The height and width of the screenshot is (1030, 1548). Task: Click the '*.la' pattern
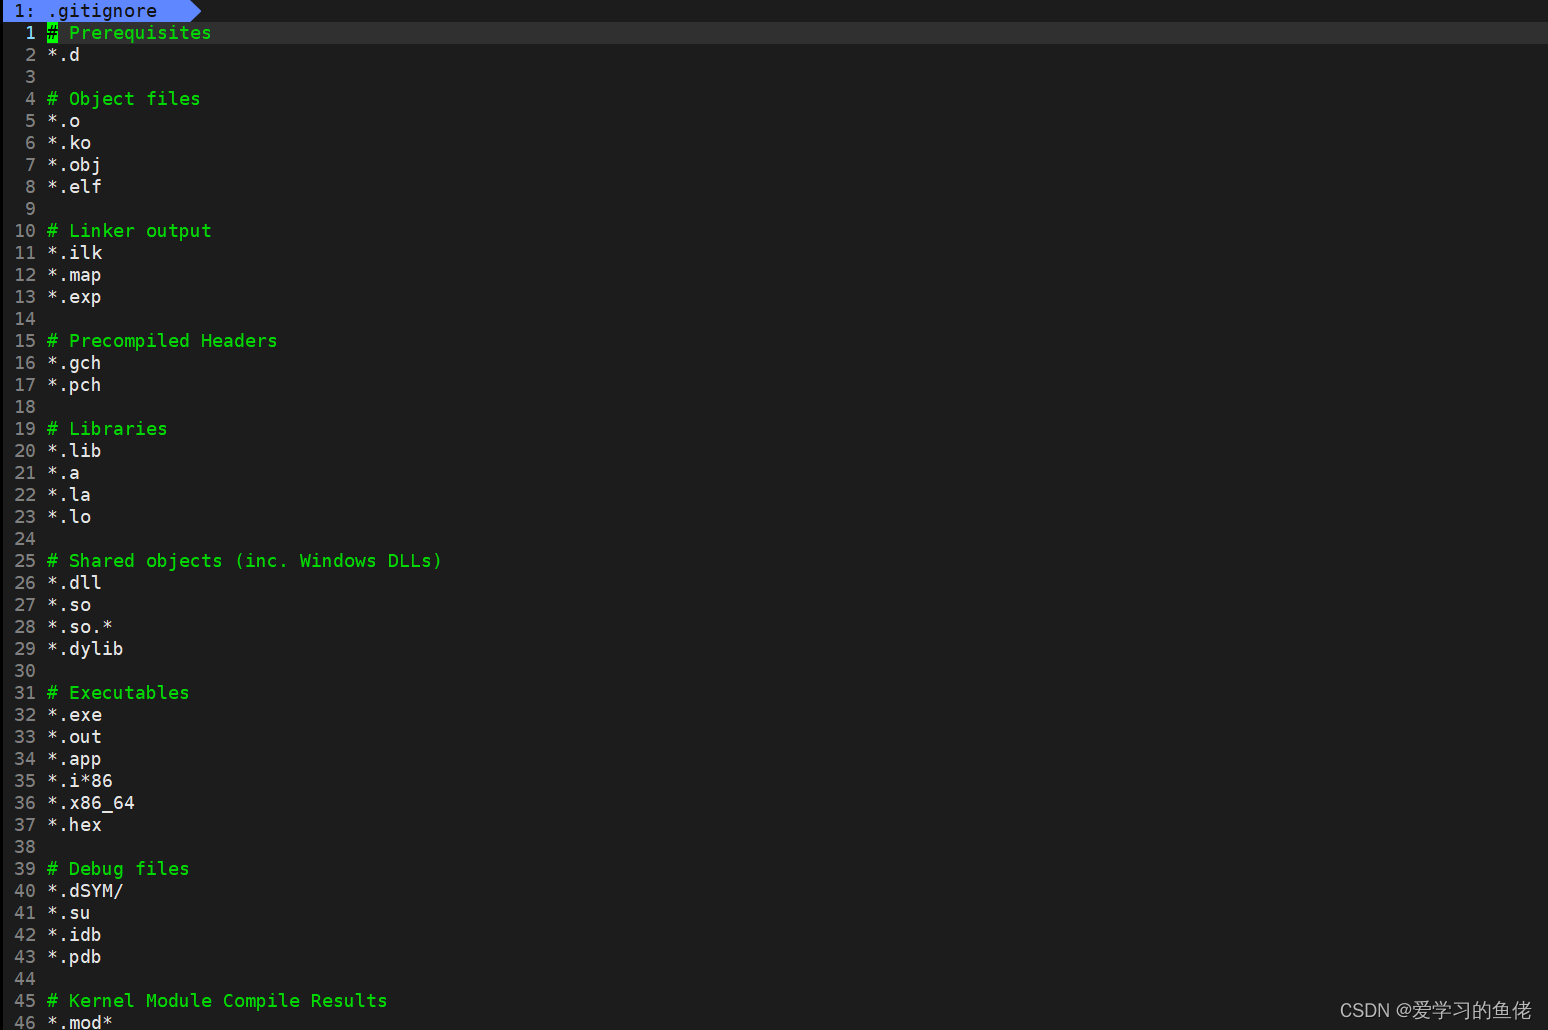[x=69, y=495]
